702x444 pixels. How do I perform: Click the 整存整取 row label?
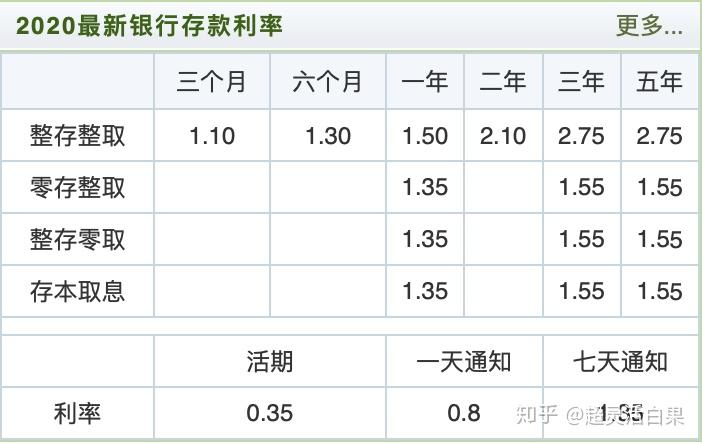point(77,136)
